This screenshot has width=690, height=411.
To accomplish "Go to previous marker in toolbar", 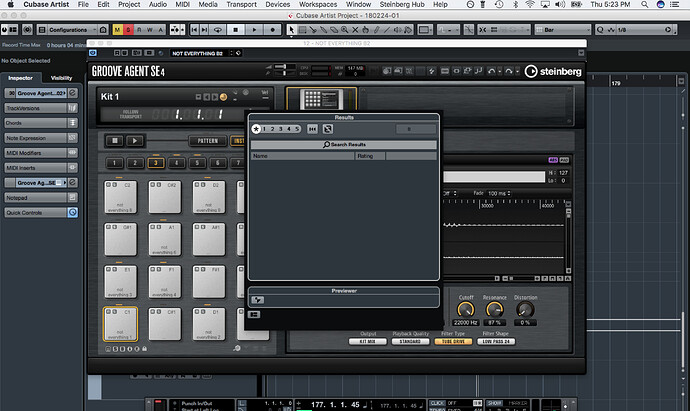I will (194, 30).
